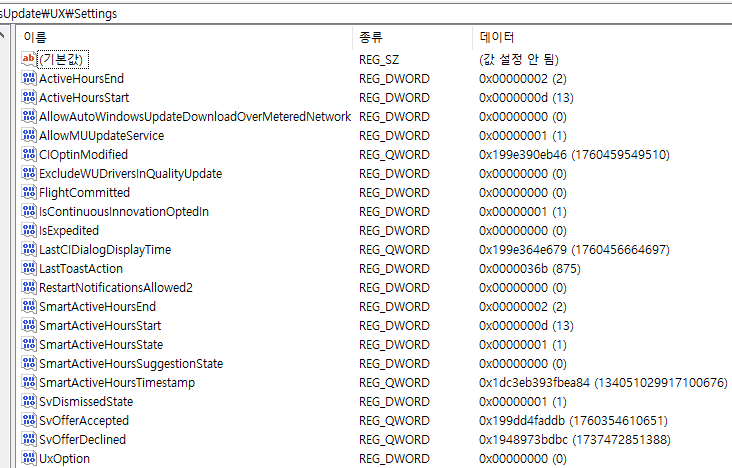Select the UxOption entry name

(x=64, y=459)
